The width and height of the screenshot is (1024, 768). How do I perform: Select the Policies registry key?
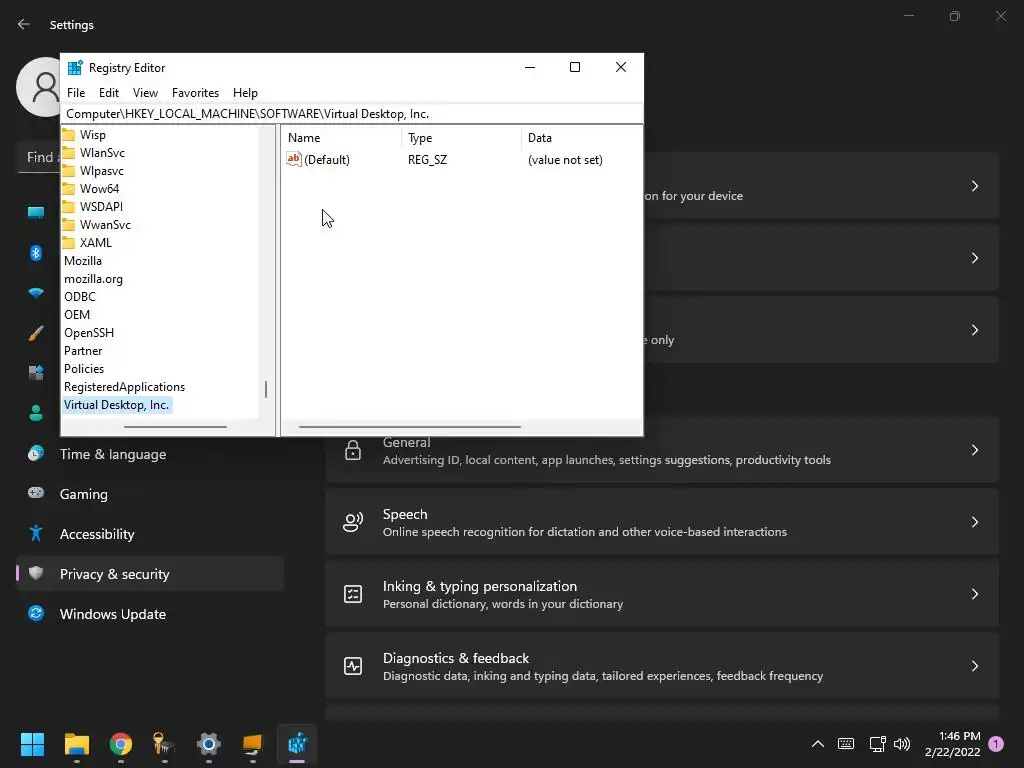[84, 369]
